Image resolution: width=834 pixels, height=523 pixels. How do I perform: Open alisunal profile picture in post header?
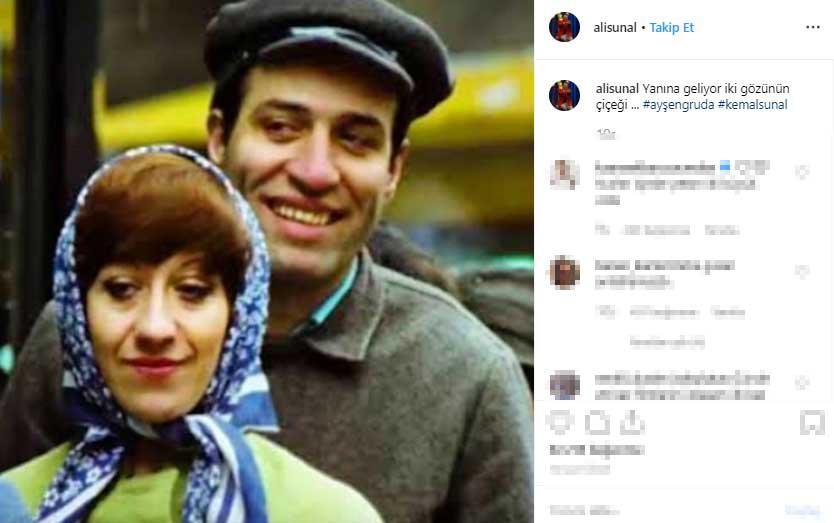coord(564,27)
